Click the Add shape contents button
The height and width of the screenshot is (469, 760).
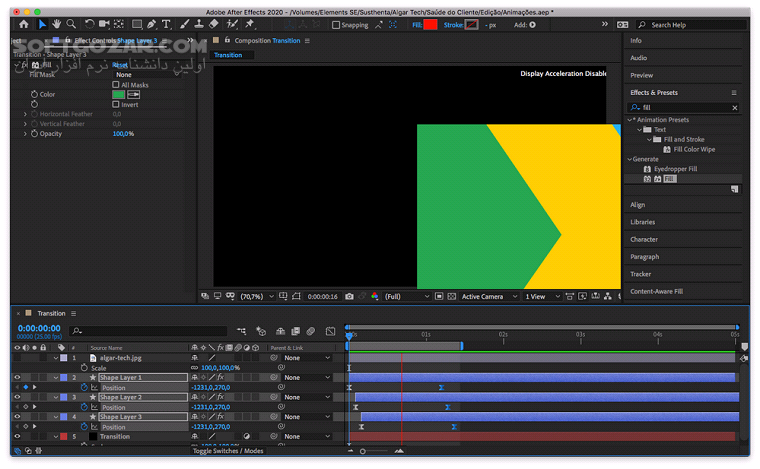pyautogui.click(x=532, y=25)
